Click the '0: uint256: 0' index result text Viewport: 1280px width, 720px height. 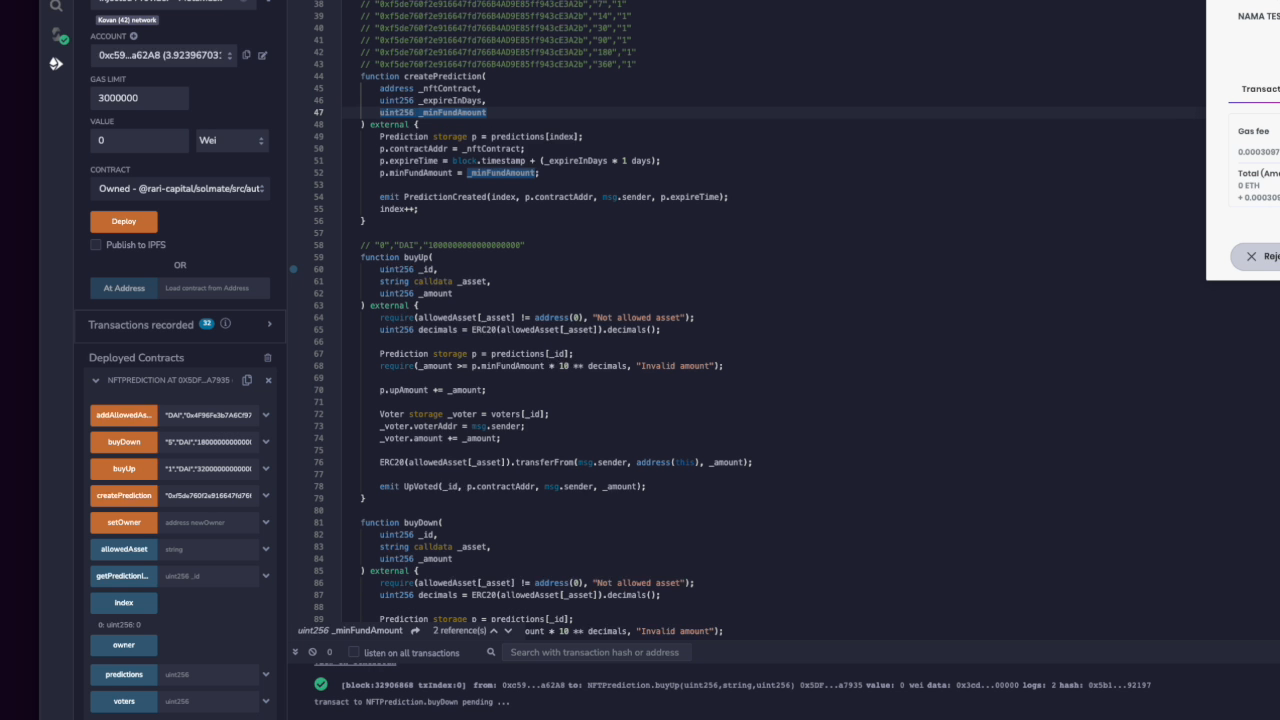tap(119, 624)
